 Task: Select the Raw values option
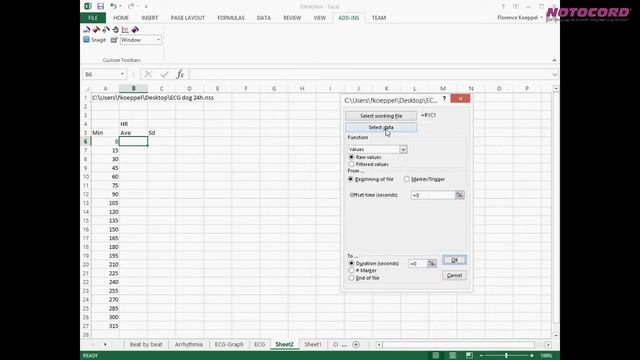click(x=365, y=157)
